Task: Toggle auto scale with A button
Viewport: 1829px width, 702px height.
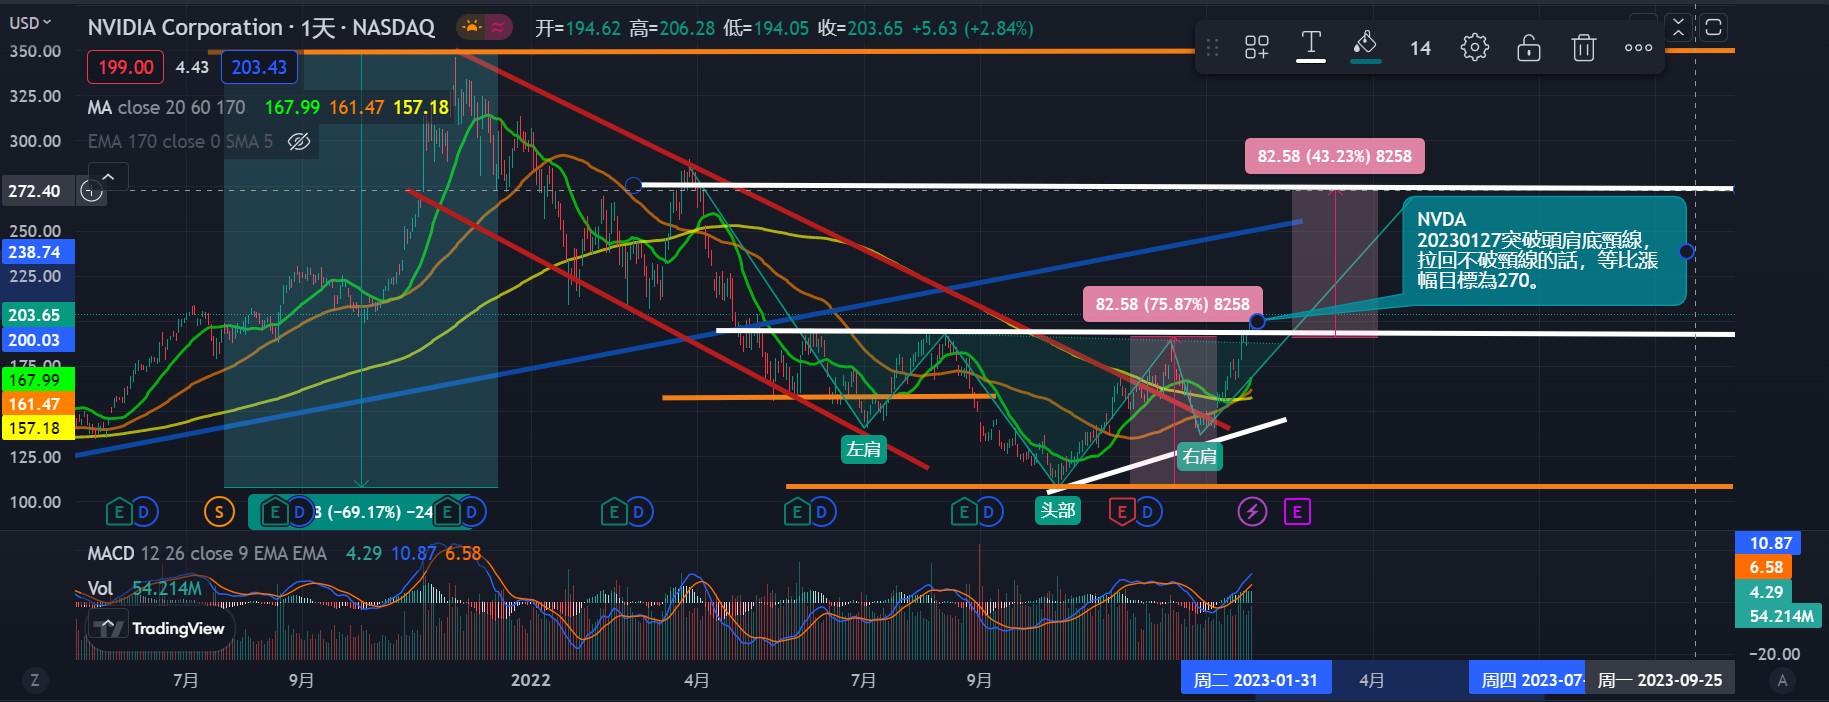Action: click(x=1781, y=680)
